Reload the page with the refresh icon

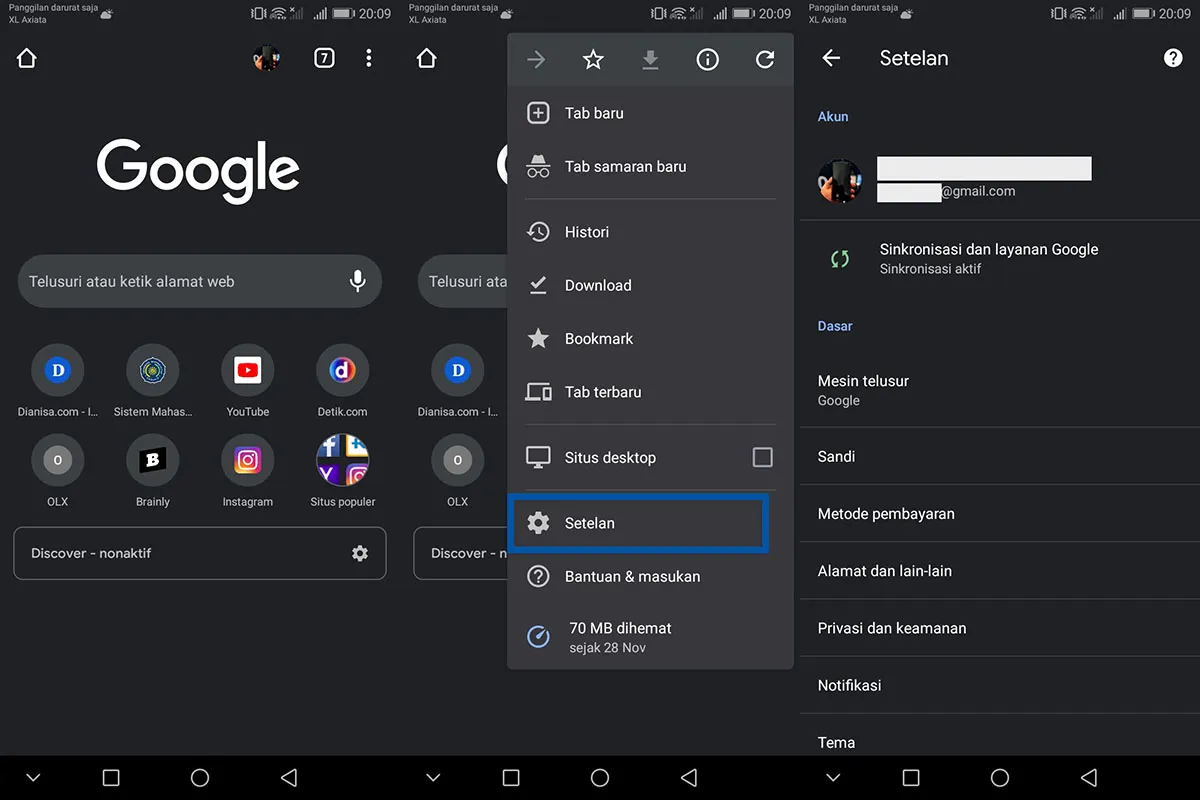point(764,59)
